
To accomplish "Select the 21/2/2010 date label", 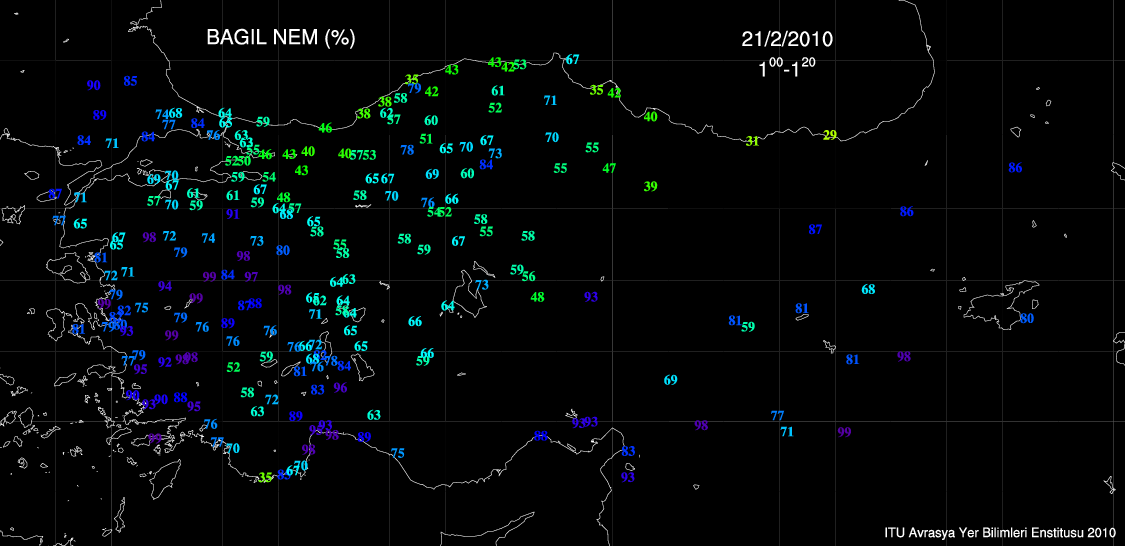I will 787,39.
